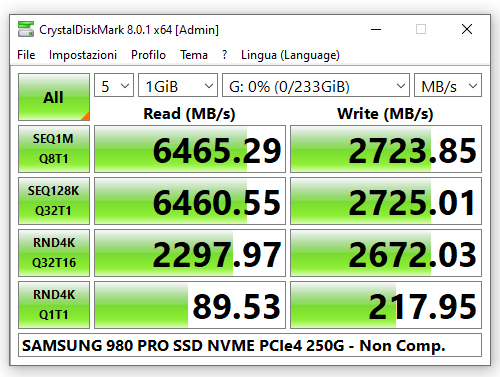Open the drive selector G: 0% (0/233GiB)
The image size is (500, 377).
(316, 85)
